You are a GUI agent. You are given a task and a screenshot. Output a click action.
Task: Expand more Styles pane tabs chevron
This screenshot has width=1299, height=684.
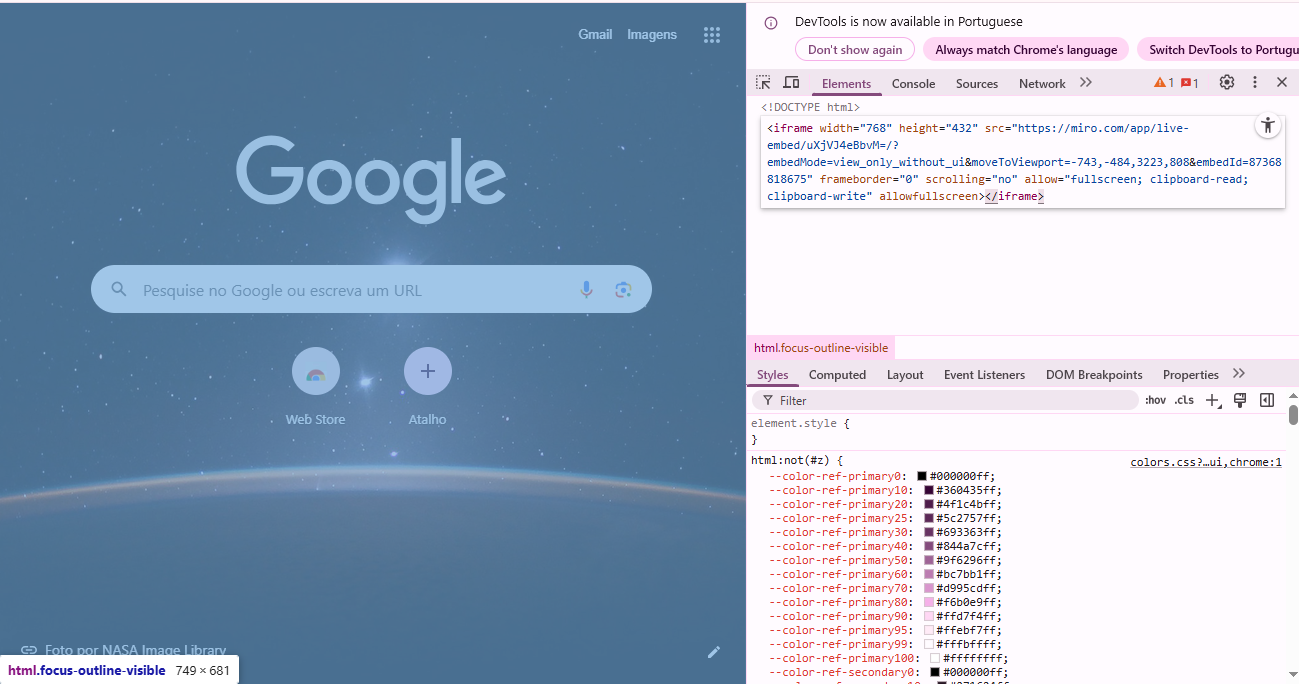pos(1239,374)
